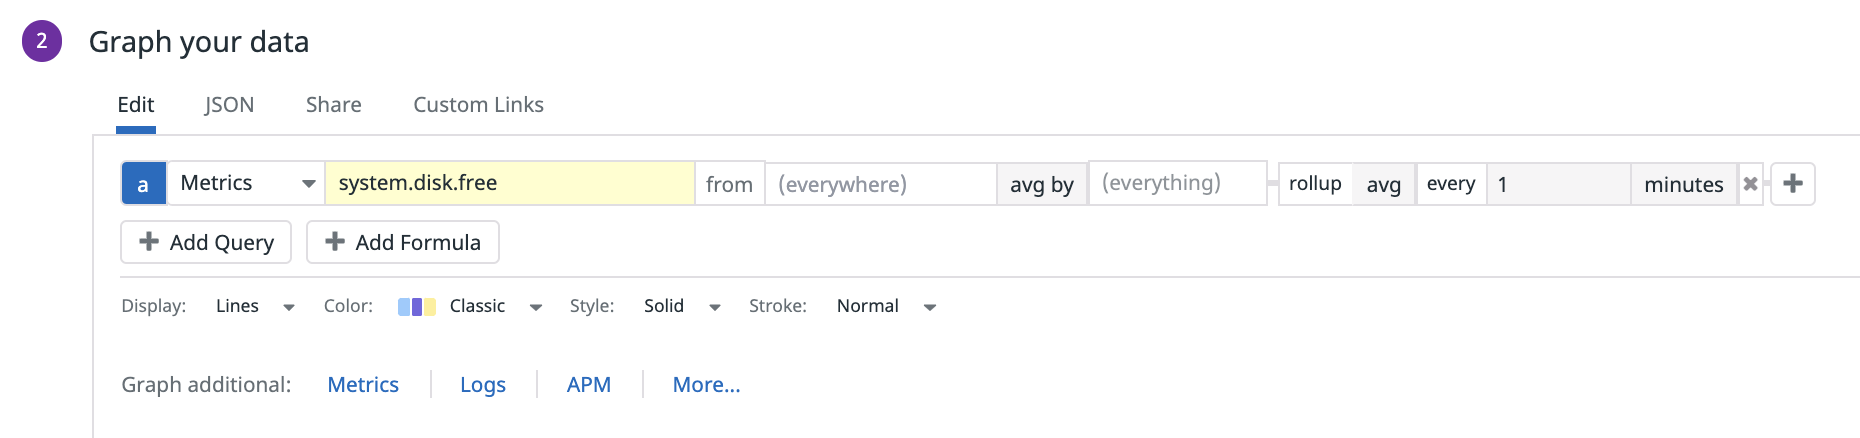The width and height of the screenshot is (1860, 438).
Task: Expand the Style Solid dropdown
Action: 681,307
